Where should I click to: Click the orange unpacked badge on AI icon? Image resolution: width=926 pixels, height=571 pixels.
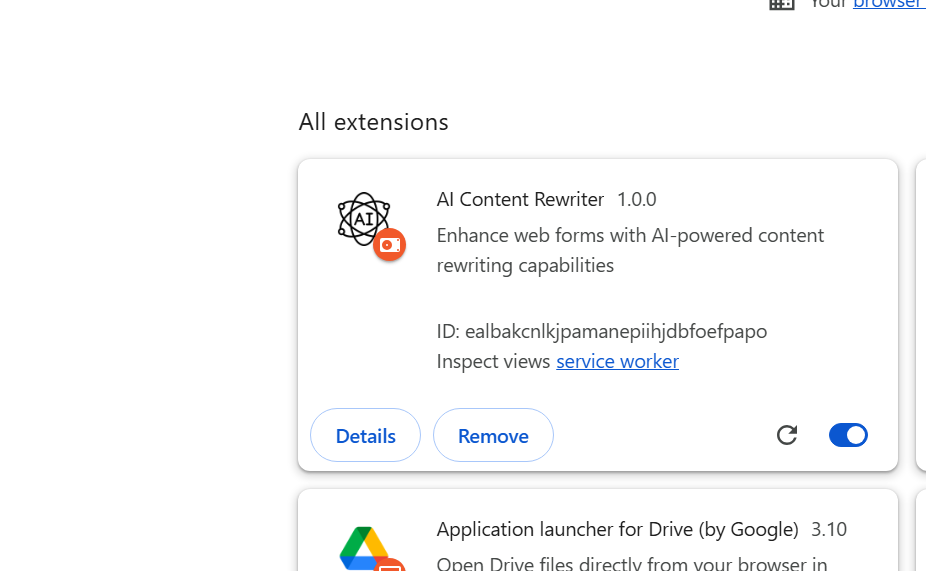pyautogui.click(x=389, y=245)
